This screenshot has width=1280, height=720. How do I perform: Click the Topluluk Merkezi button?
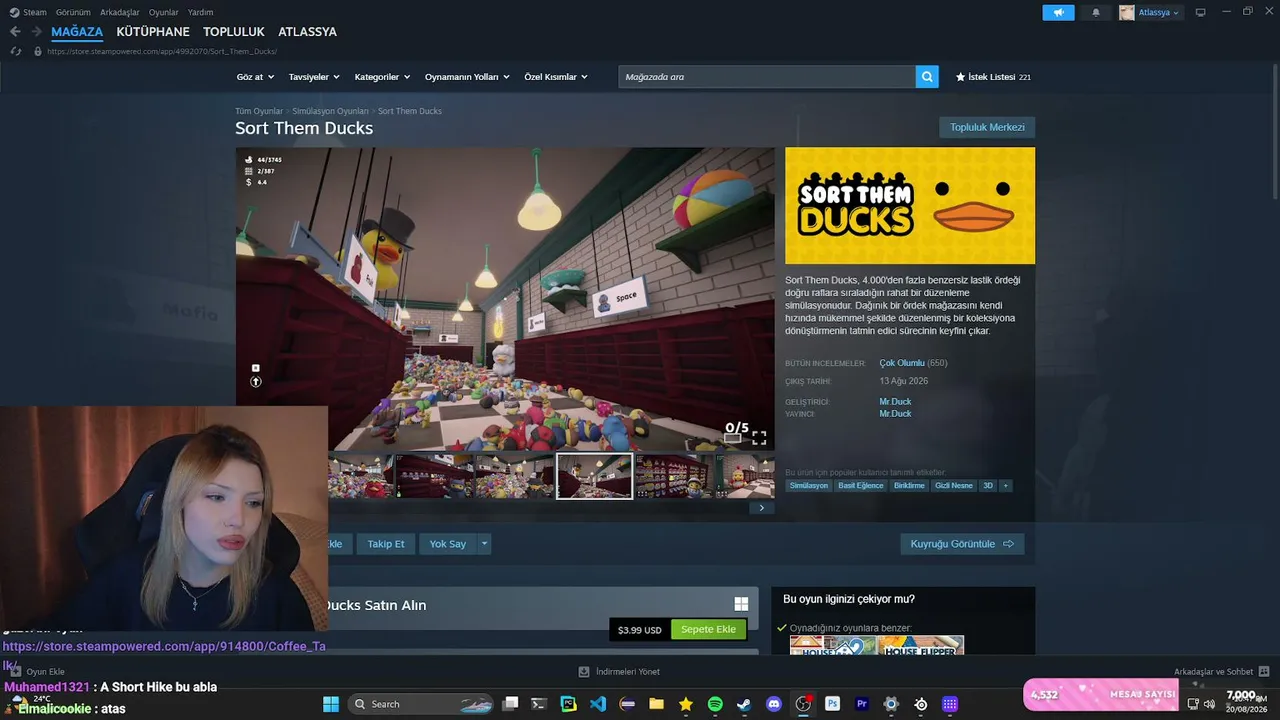click(987, 128)
